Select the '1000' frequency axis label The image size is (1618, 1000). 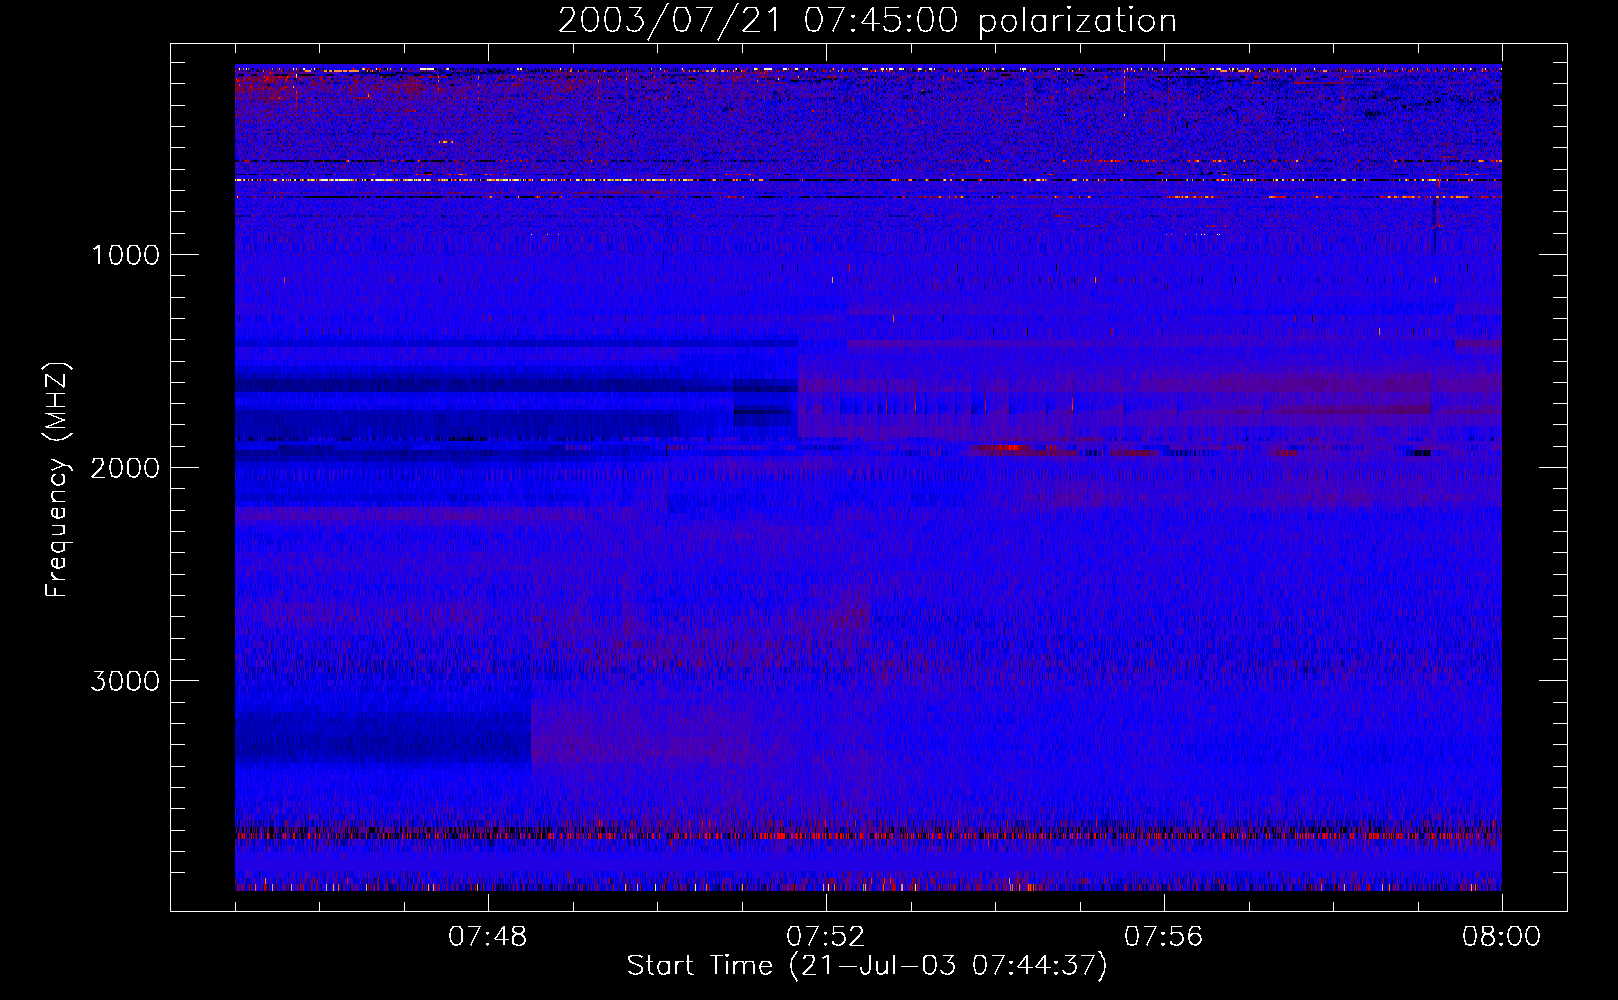click(125, 255)
